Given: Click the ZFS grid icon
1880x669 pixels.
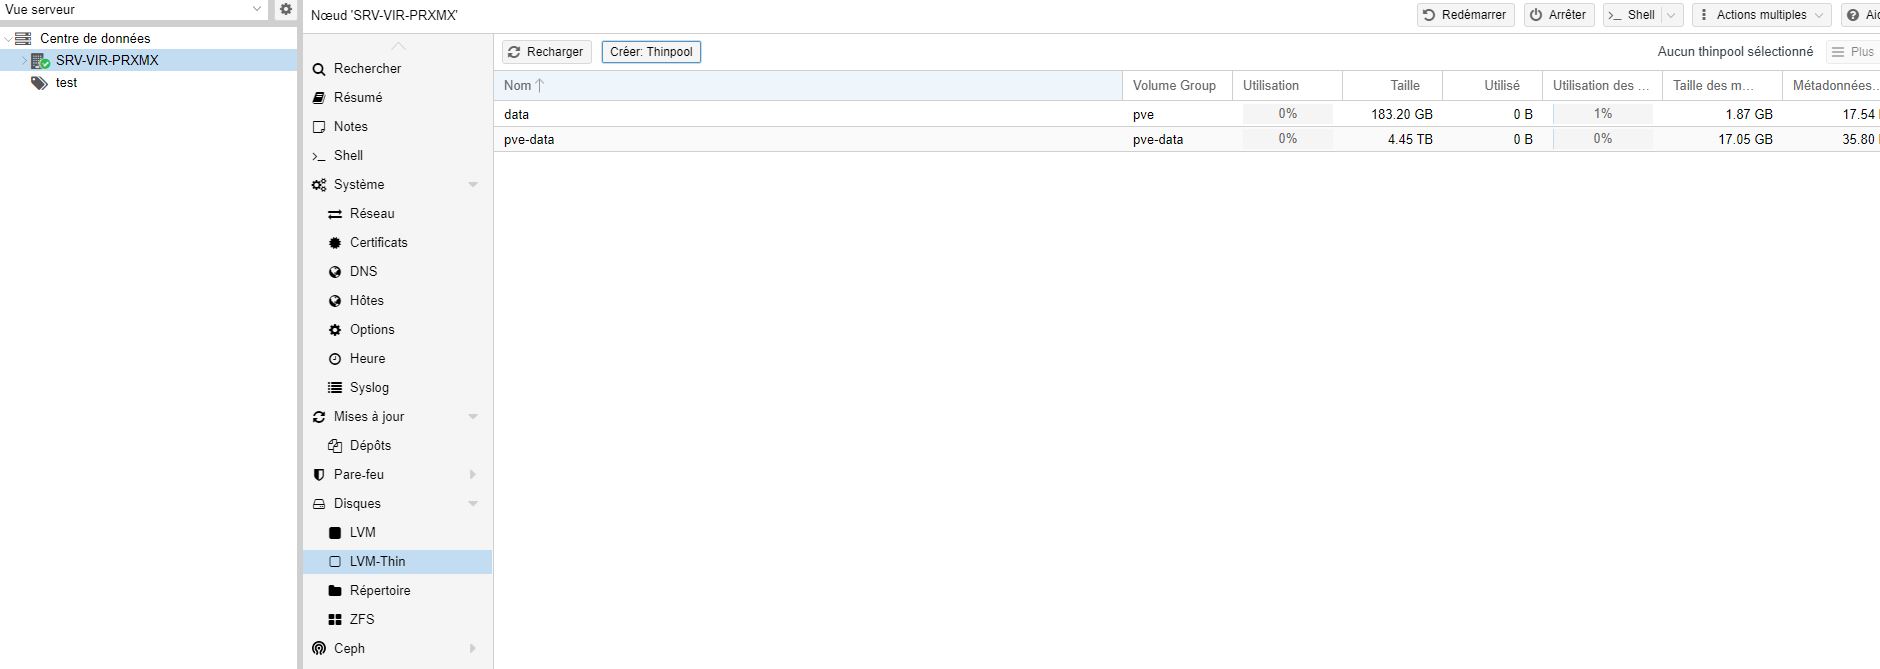Looking at the screenshot, I should pyautogui.click(x=335, y=619).
